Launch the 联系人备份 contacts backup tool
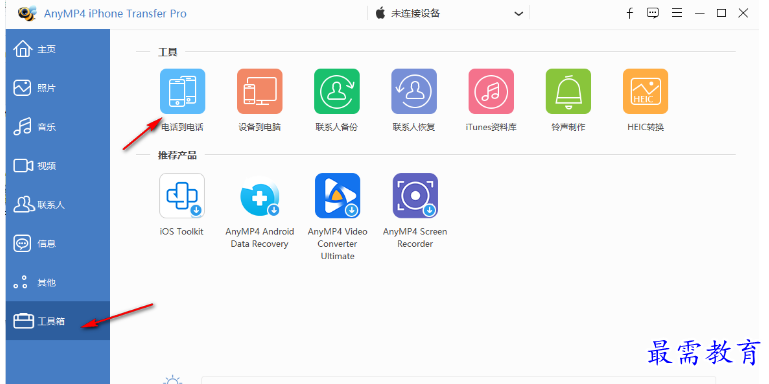 point(337,92)
